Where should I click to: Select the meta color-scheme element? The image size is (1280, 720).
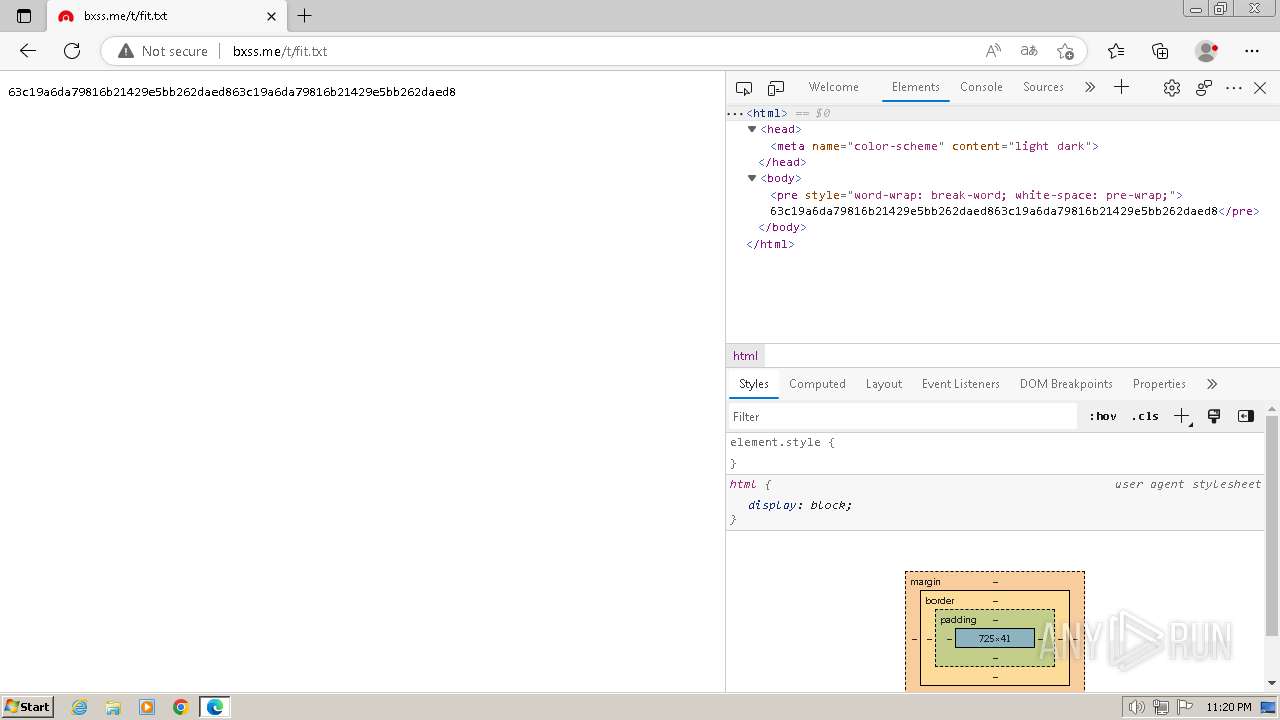point(934,146)
